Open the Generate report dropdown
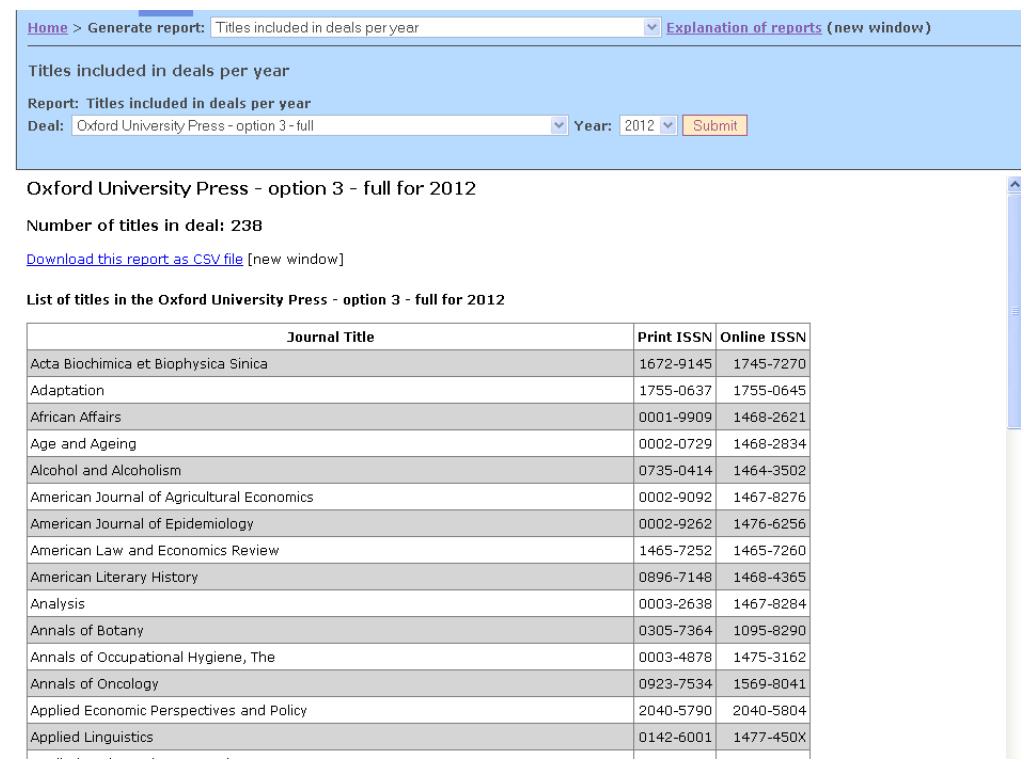 click(x=435, y=27)
